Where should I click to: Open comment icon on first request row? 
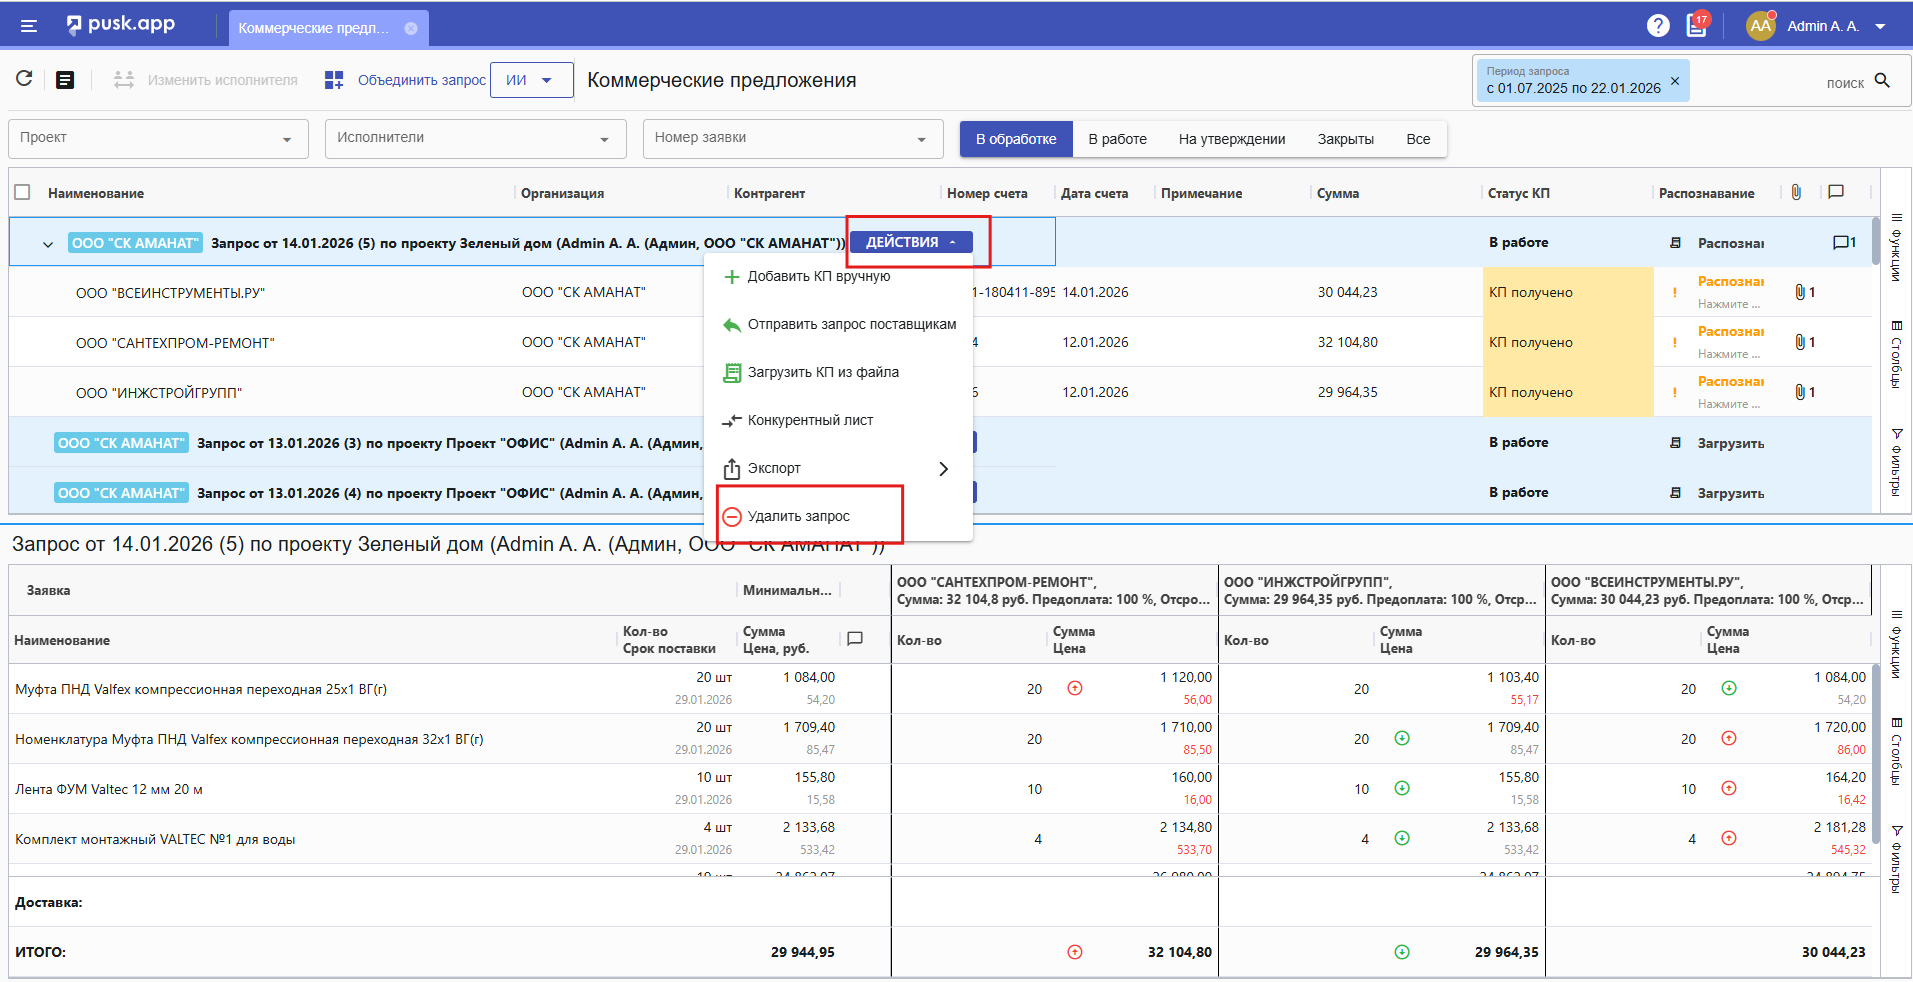(1843, 242)
